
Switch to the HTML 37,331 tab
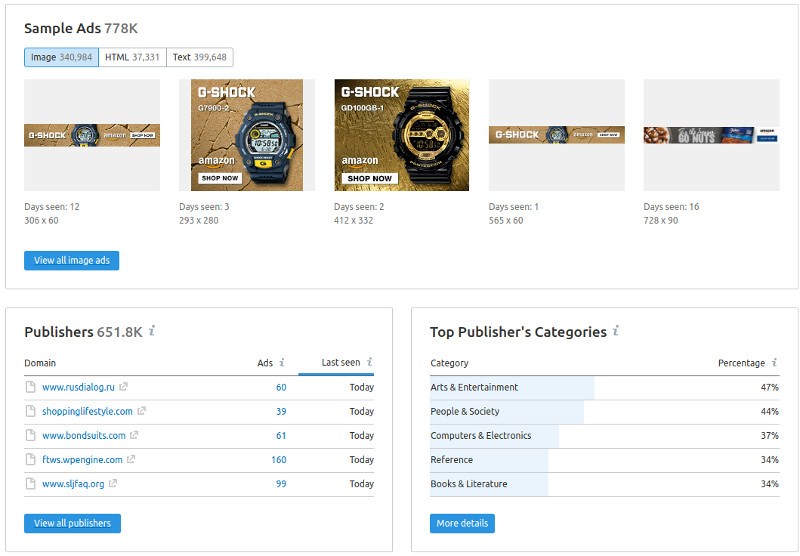tap(132, 57)
